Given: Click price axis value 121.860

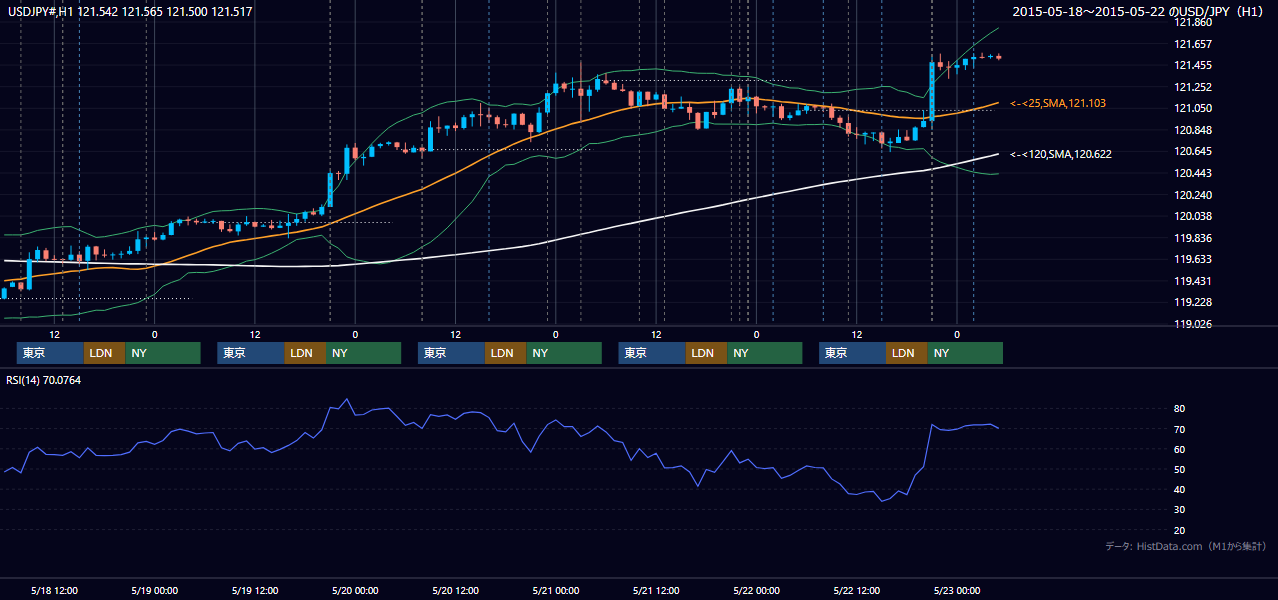Looking at the screenshot, I should (x=1195, y=22).
